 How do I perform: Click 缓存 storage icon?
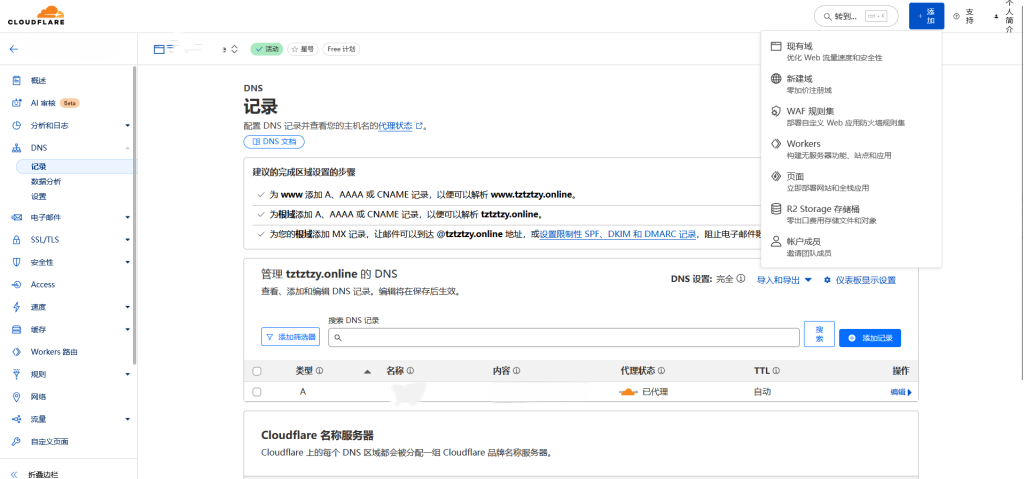click(x=17, y=329)
